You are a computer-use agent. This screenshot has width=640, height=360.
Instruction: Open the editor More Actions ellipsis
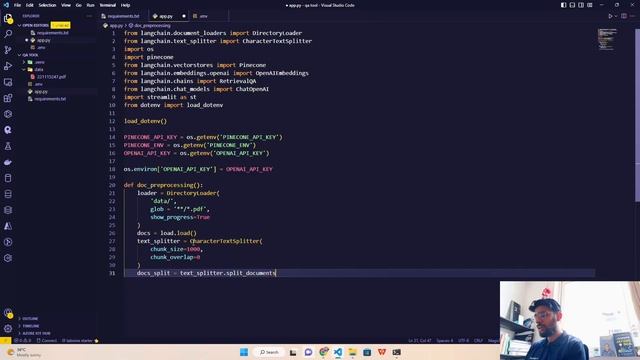click(x=633, y=16)
